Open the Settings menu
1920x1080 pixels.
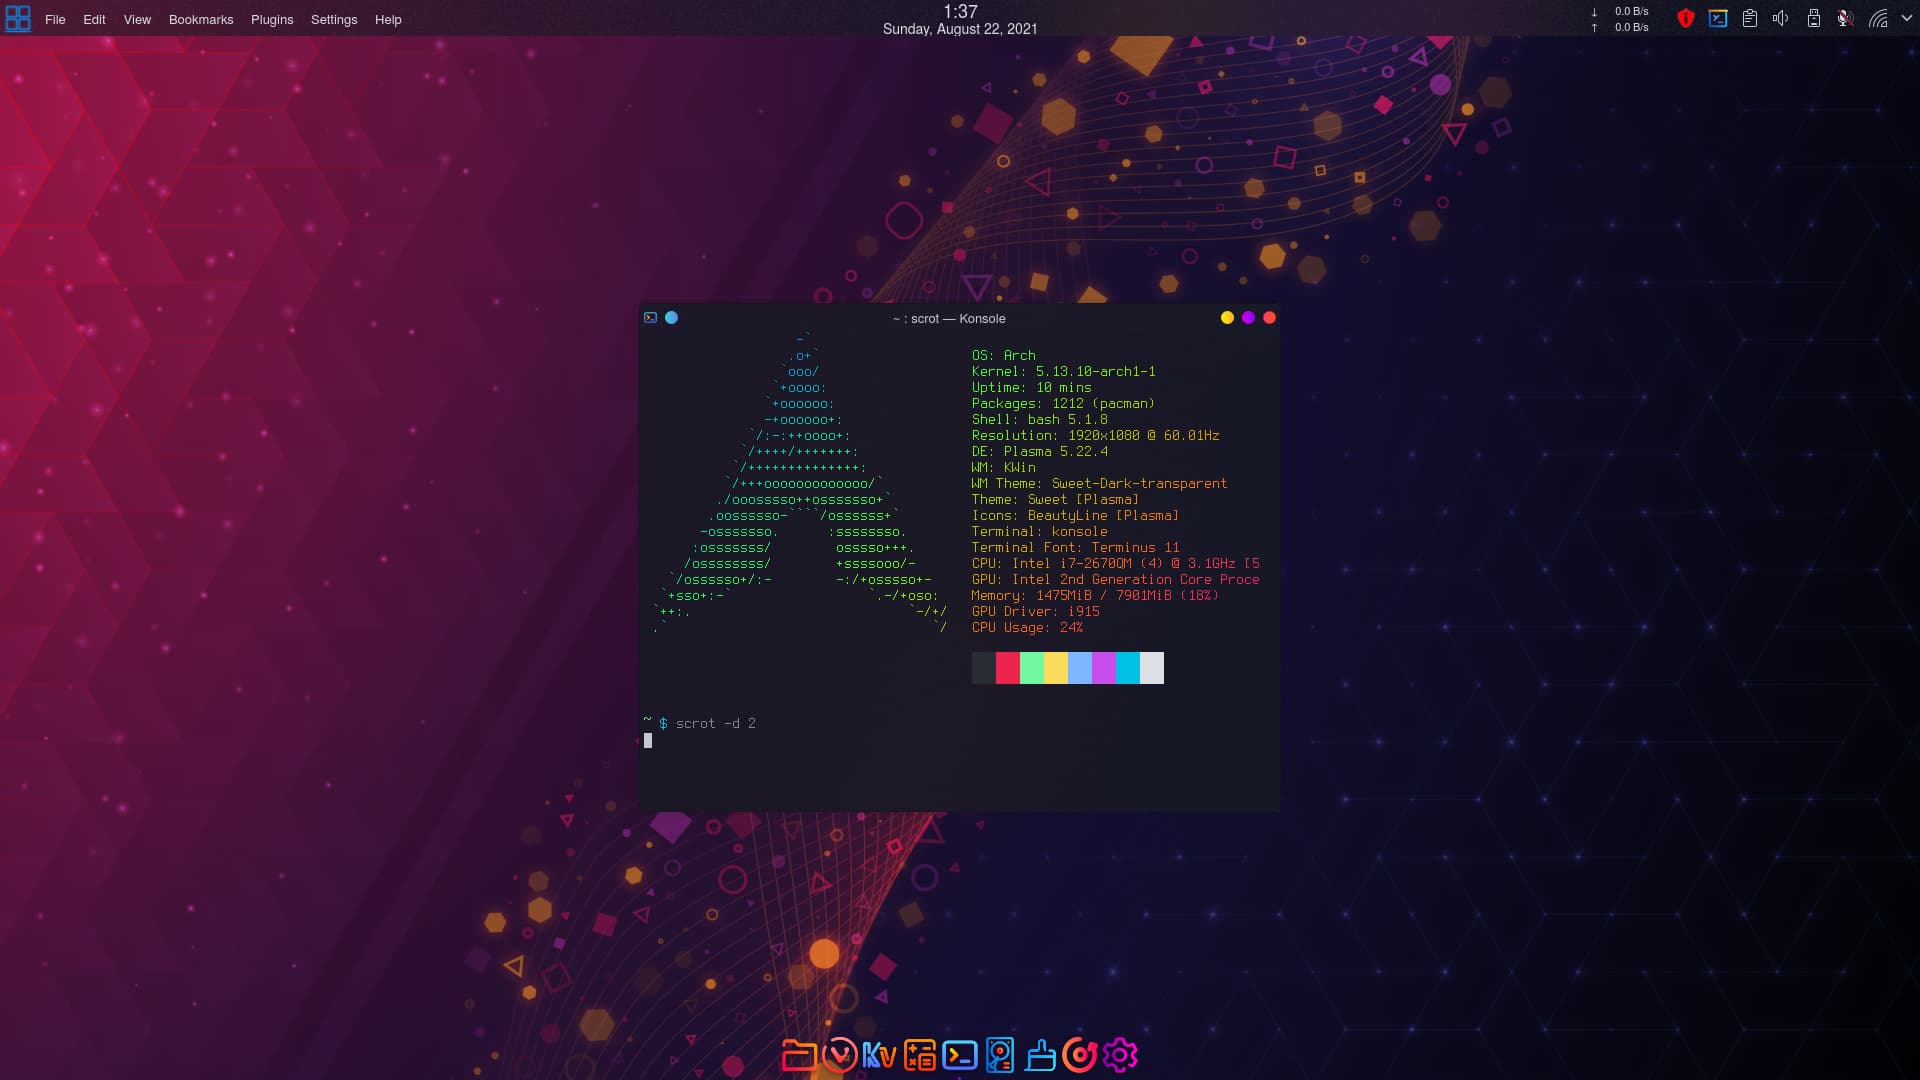coord(334,20)
